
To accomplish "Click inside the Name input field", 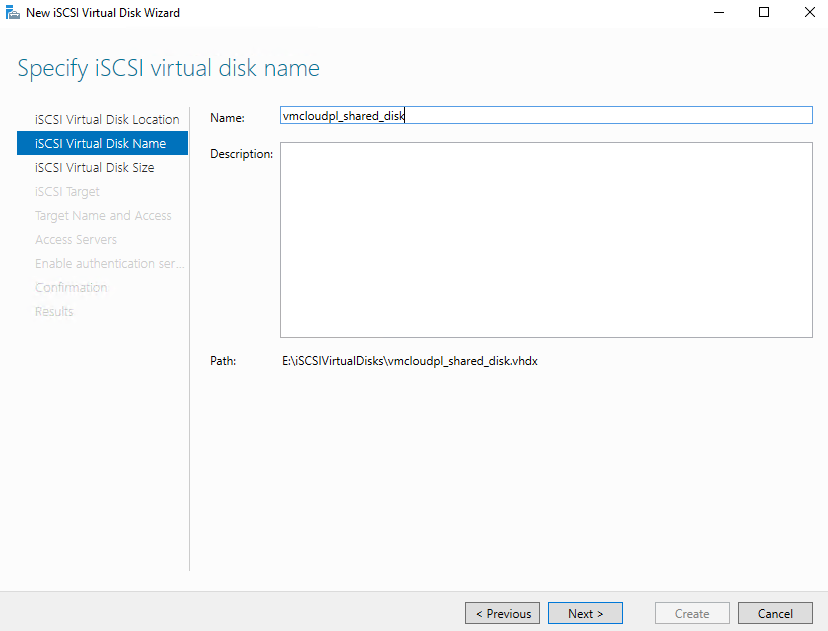I will pos(545,114).
